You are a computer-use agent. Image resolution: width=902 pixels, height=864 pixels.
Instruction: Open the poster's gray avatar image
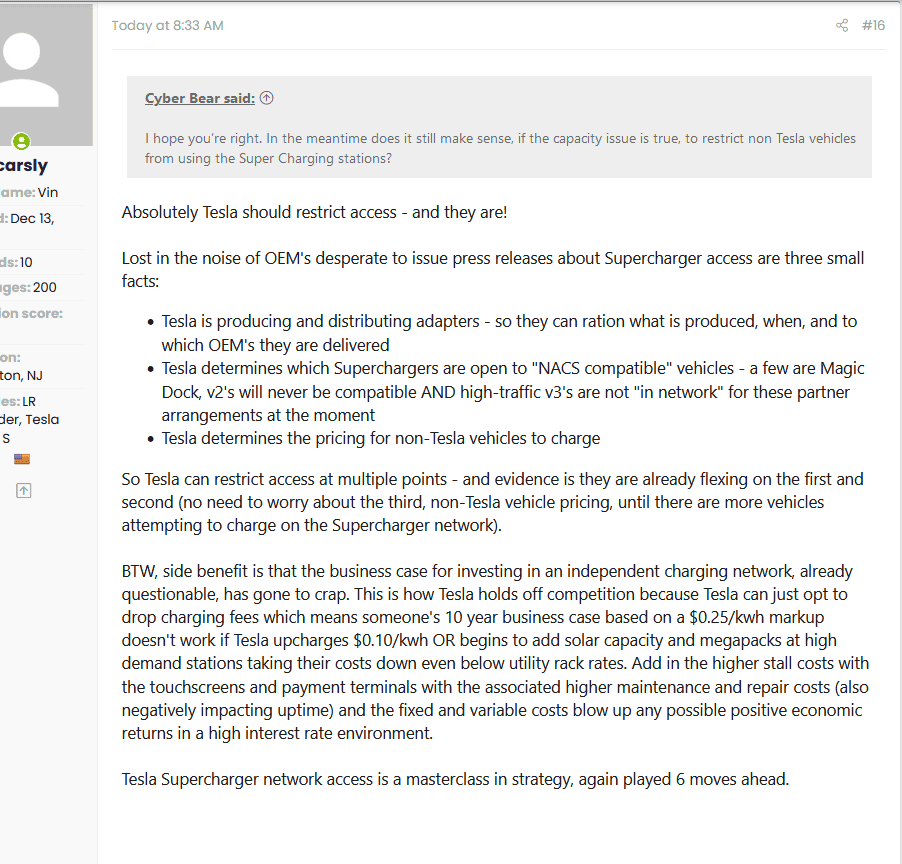coord(46,75)
